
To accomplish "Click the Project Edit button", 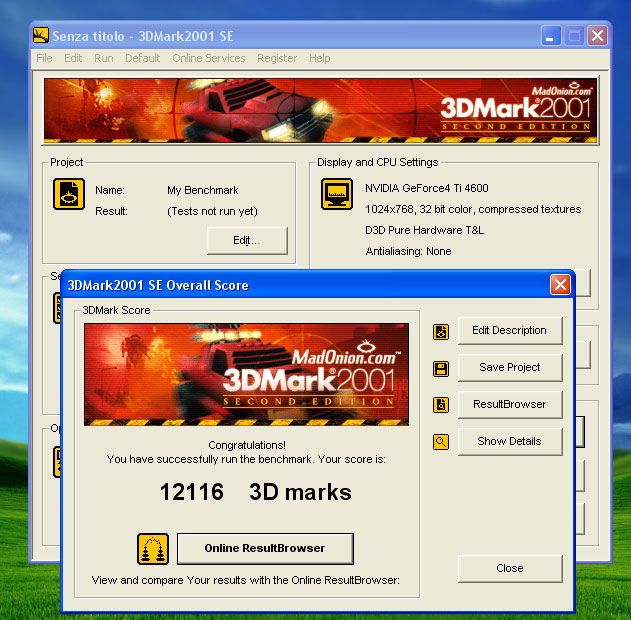I will tap(246, 240).
